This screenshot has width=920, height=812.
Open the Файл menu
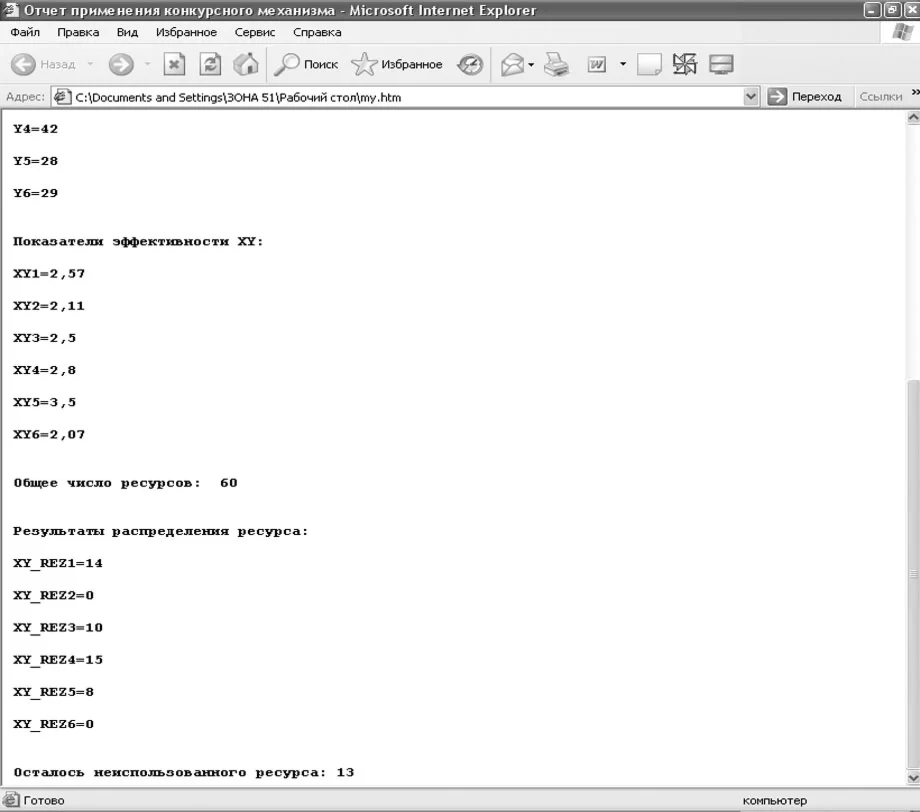click(x=25, y=32)
